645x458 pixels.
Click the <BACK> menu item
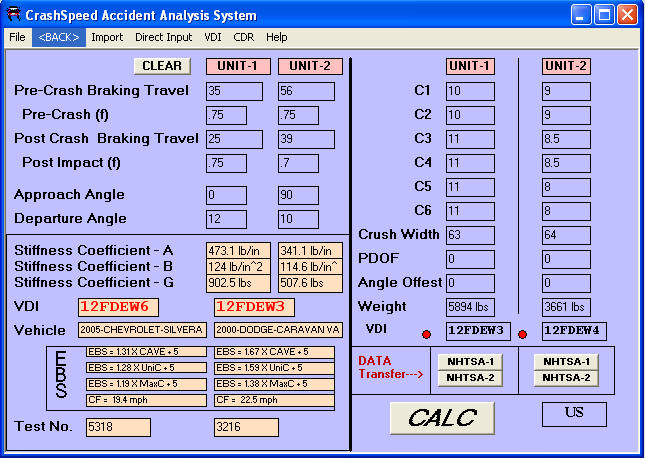tap(58, 37)
